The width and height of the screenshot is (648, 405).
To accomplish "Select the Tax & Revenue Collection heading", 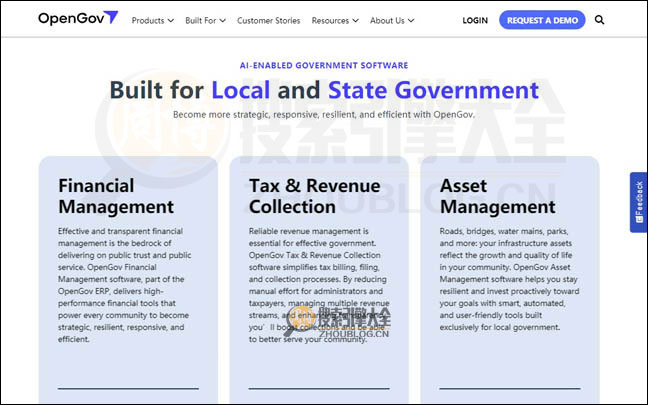I will tap(314, 196).
